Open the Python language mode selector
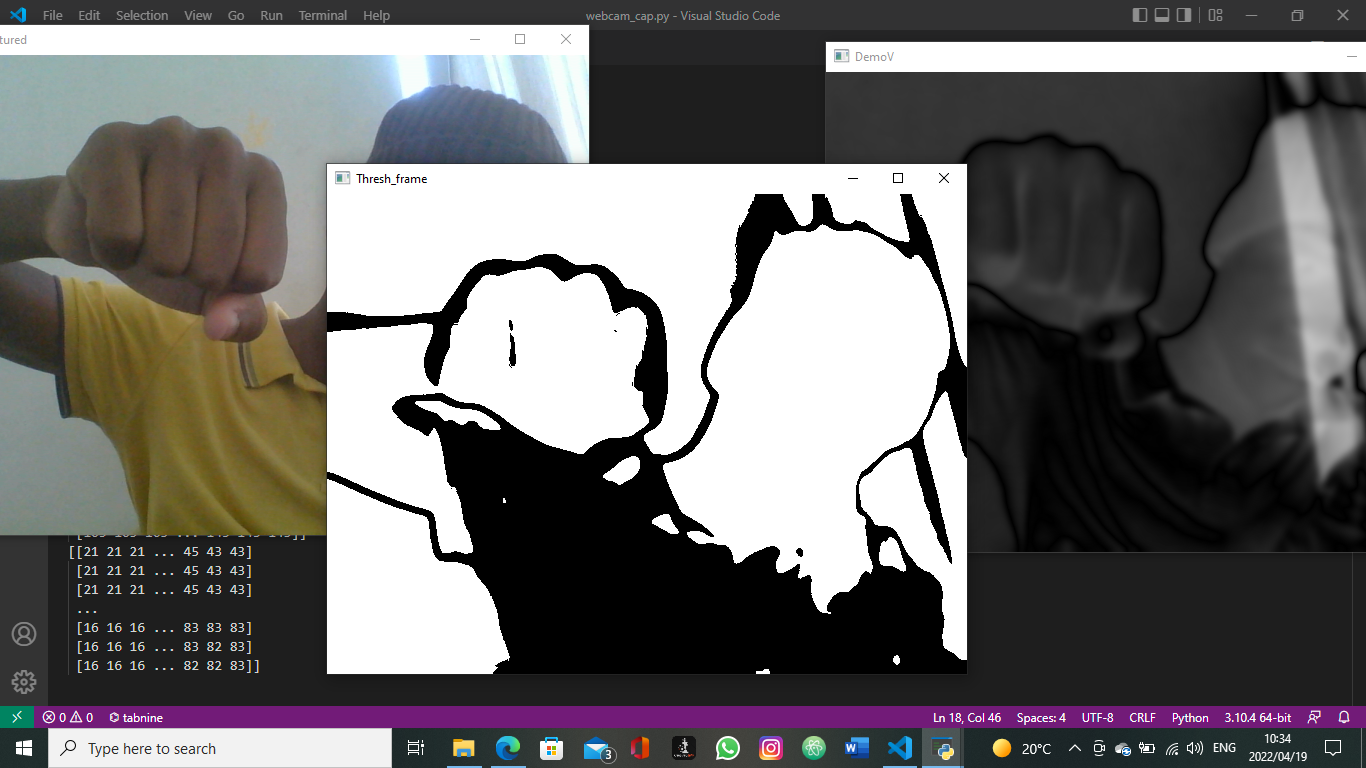1366x768 pixels. (1190, 717)
